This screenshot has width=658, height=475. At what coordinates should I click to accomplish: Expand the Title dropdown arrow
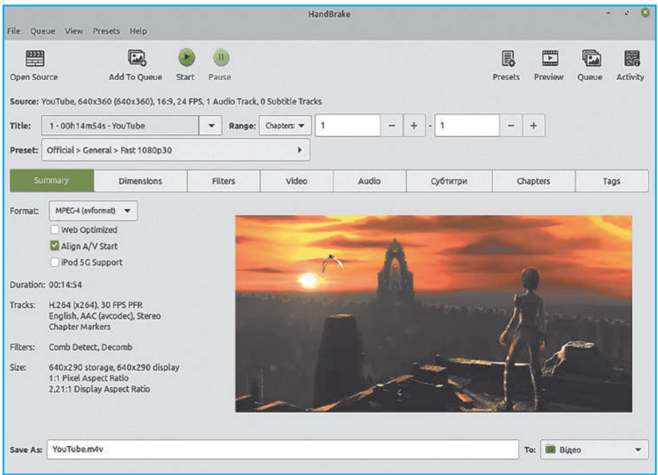coord(210,126)
